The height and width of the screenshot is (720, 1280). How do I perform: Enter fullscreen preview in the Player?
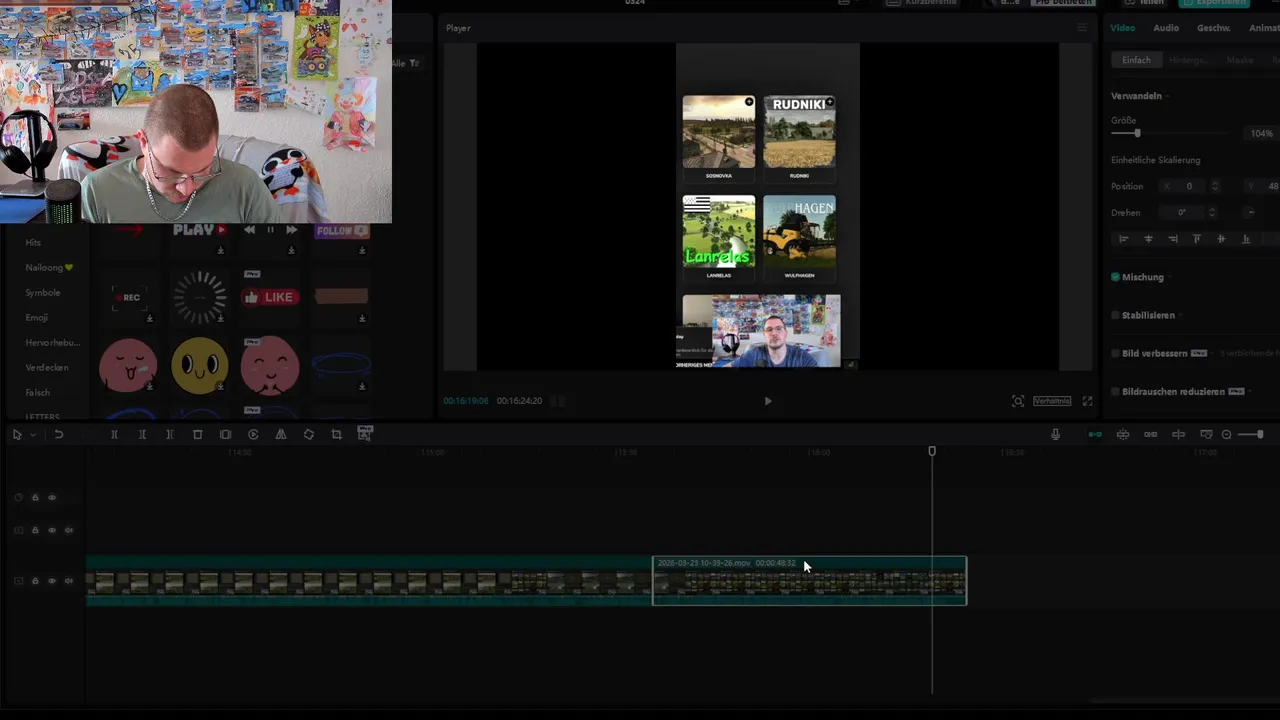pyautogui.click(x=1087, y=401)
